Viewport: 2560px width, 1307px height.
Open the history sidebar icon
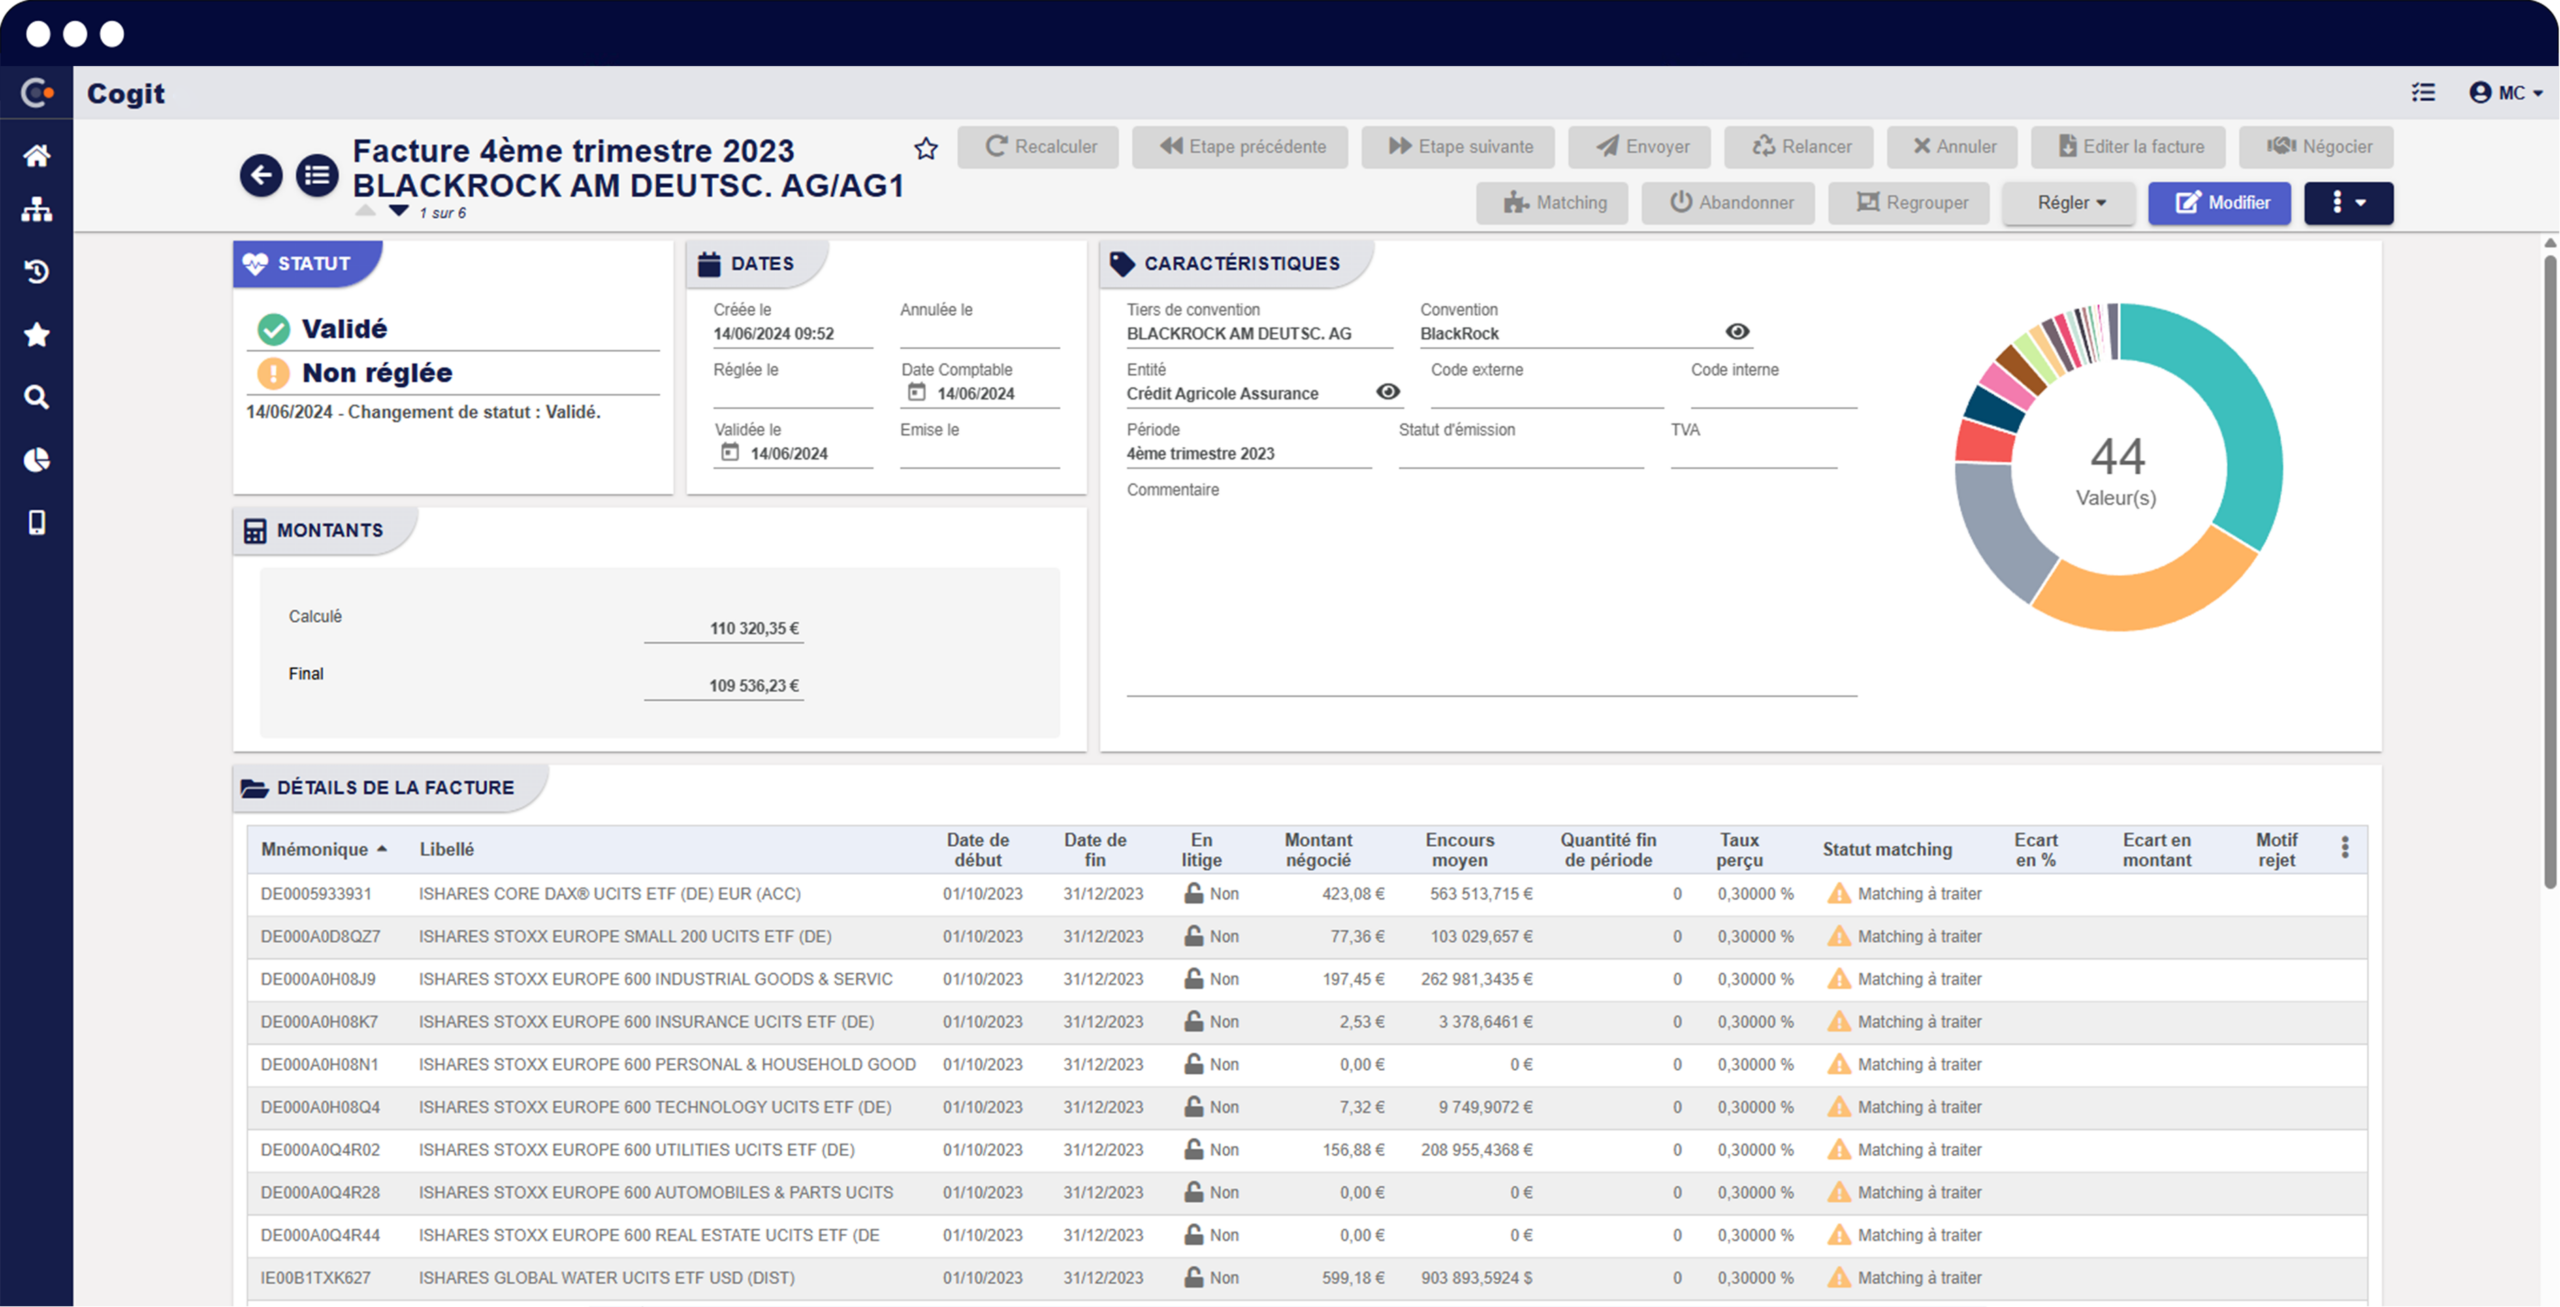[x=37, y=272]
